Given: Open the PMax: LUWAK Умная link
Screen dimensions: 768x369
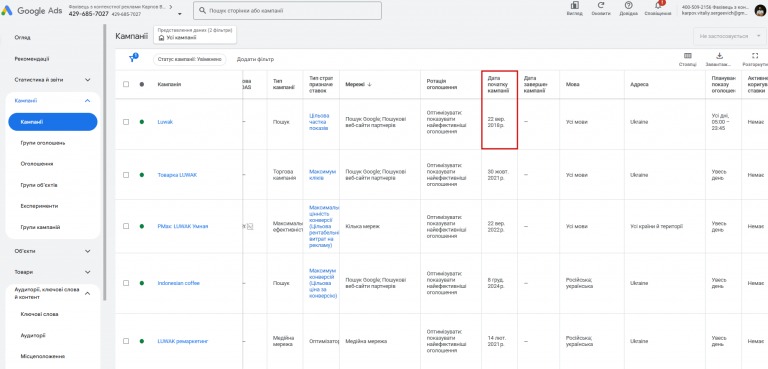Looking at the screenshot, I should 183,226.
